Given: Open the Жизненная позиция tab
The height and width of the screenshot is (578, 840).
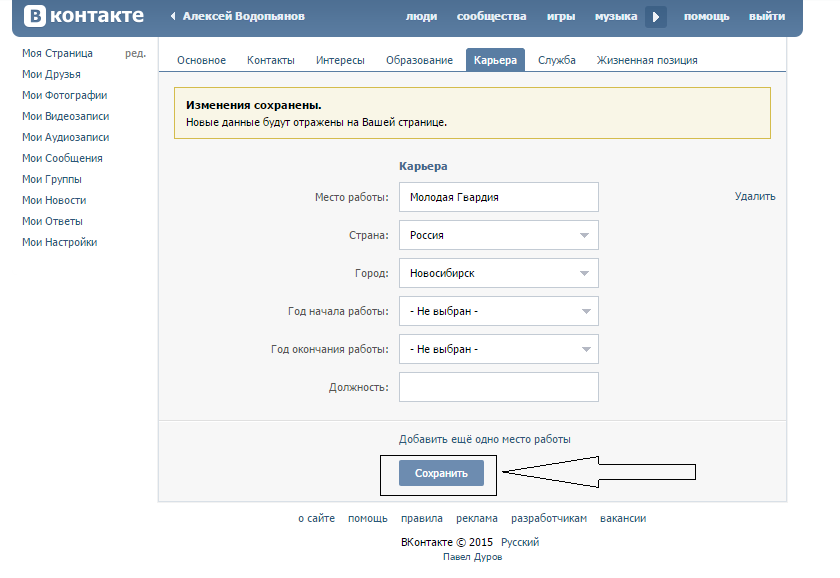Looking at the screenshot, I should pos(647,60).
